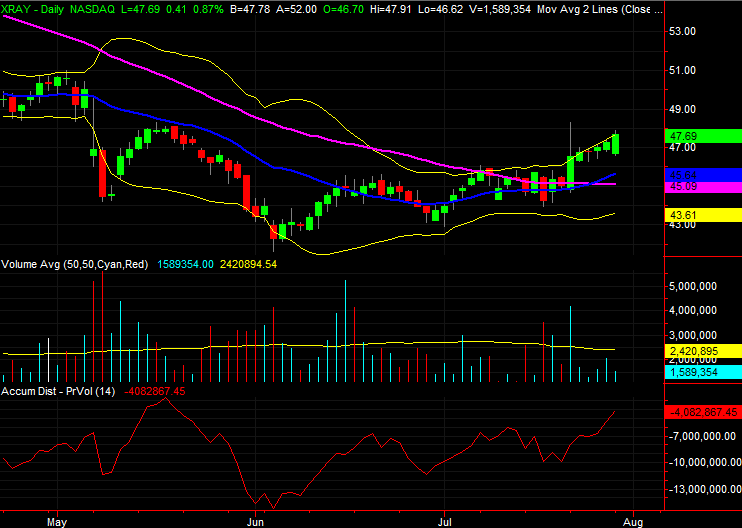Click cyan volume value 1589354.00

pyautogui.click(x=185, y=264)
